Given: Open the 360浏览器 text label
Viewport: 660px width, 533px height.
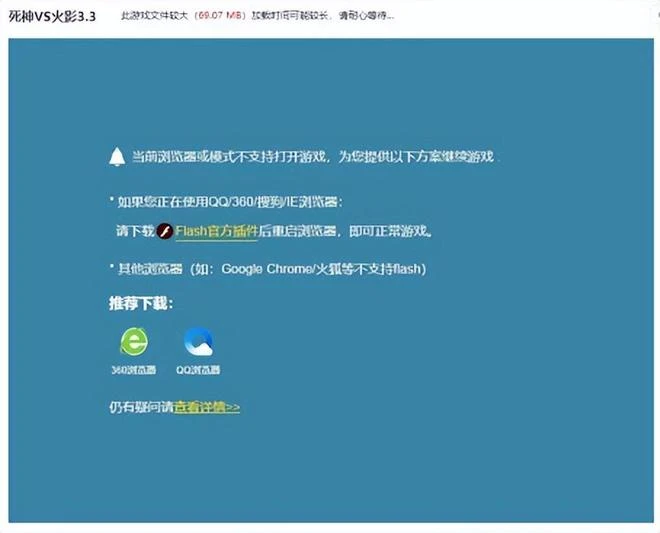Looking at the screenshot, I should point(133,370).
